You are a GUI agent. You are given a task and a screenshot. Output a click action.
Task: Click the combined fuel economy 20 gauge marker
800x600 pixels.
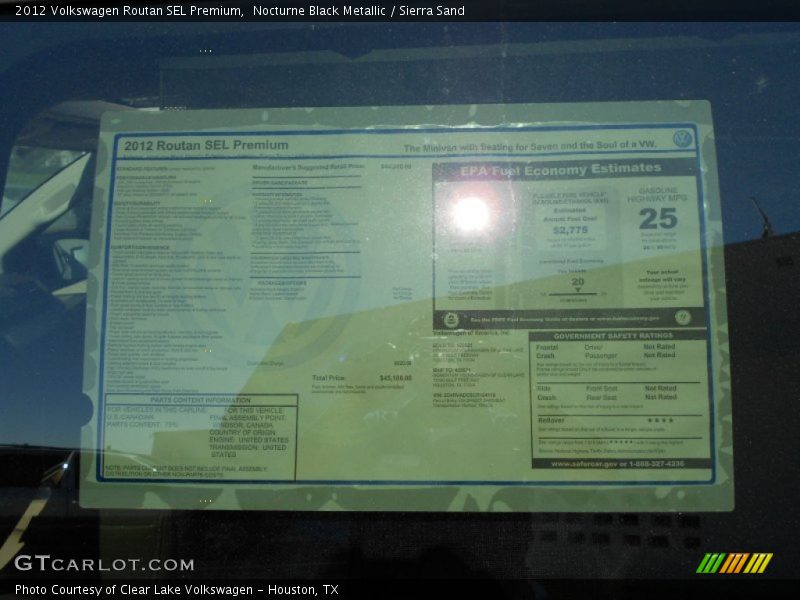tap(578, 286)
